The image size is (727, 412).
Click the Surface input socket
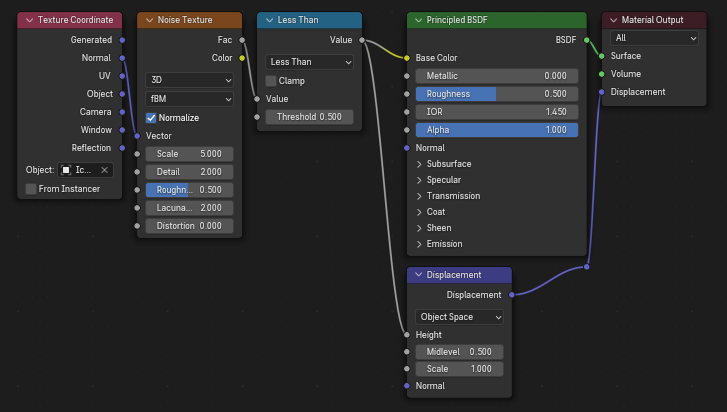602,56
